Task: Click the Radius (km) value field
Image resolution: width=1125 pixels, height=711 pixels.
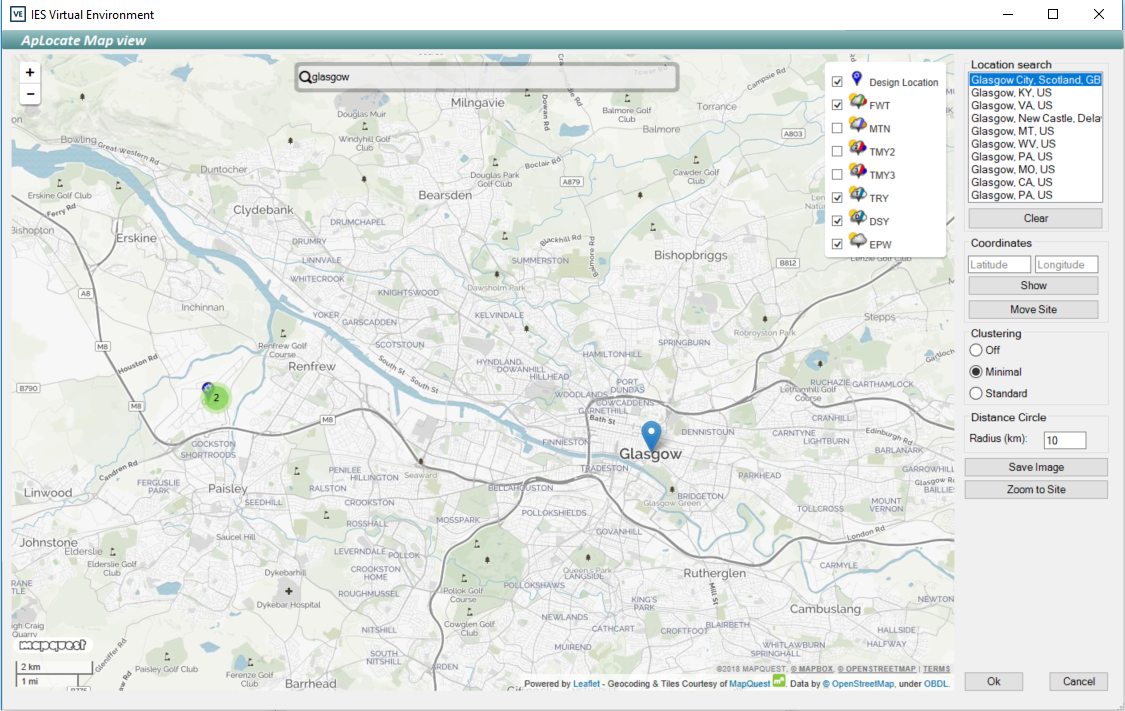Action: point(1064,440)
